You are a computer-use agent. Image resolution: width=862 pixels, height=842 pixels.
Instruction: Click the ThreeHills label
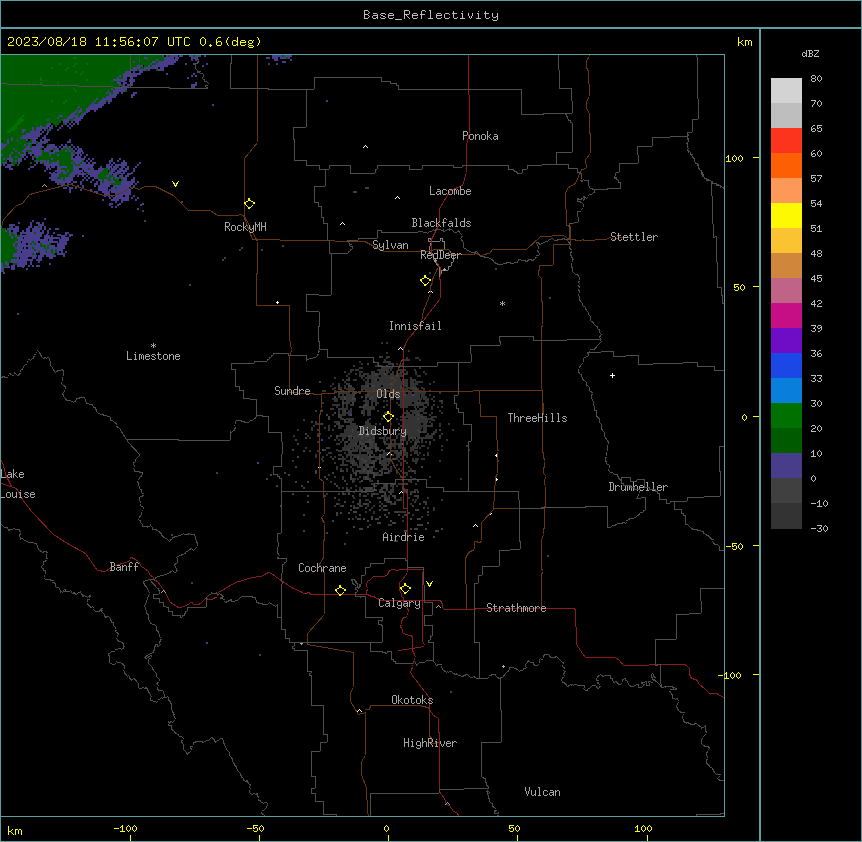[537, 418]
